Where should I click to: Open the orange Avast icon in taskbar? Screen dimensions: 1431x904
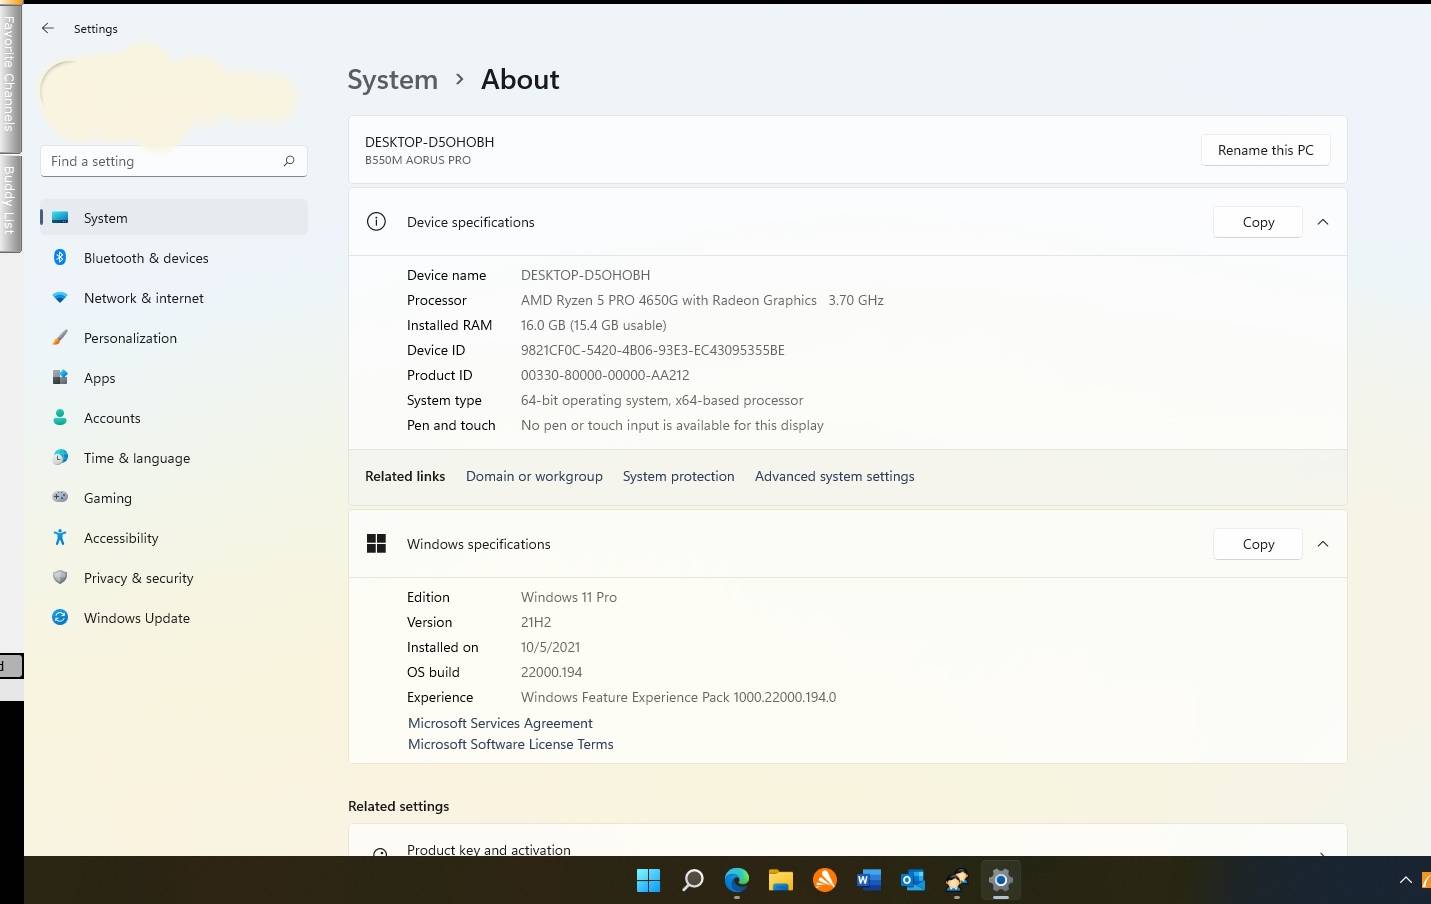coord(825,880)
